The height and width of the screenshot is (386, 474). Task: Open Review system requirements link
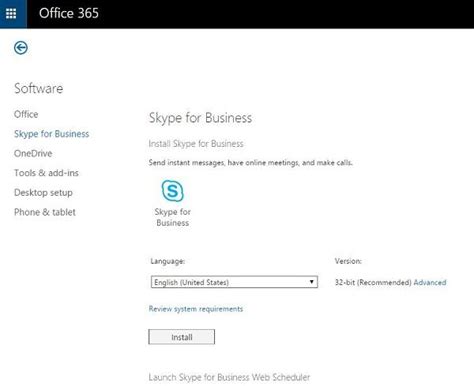[196, 309]
